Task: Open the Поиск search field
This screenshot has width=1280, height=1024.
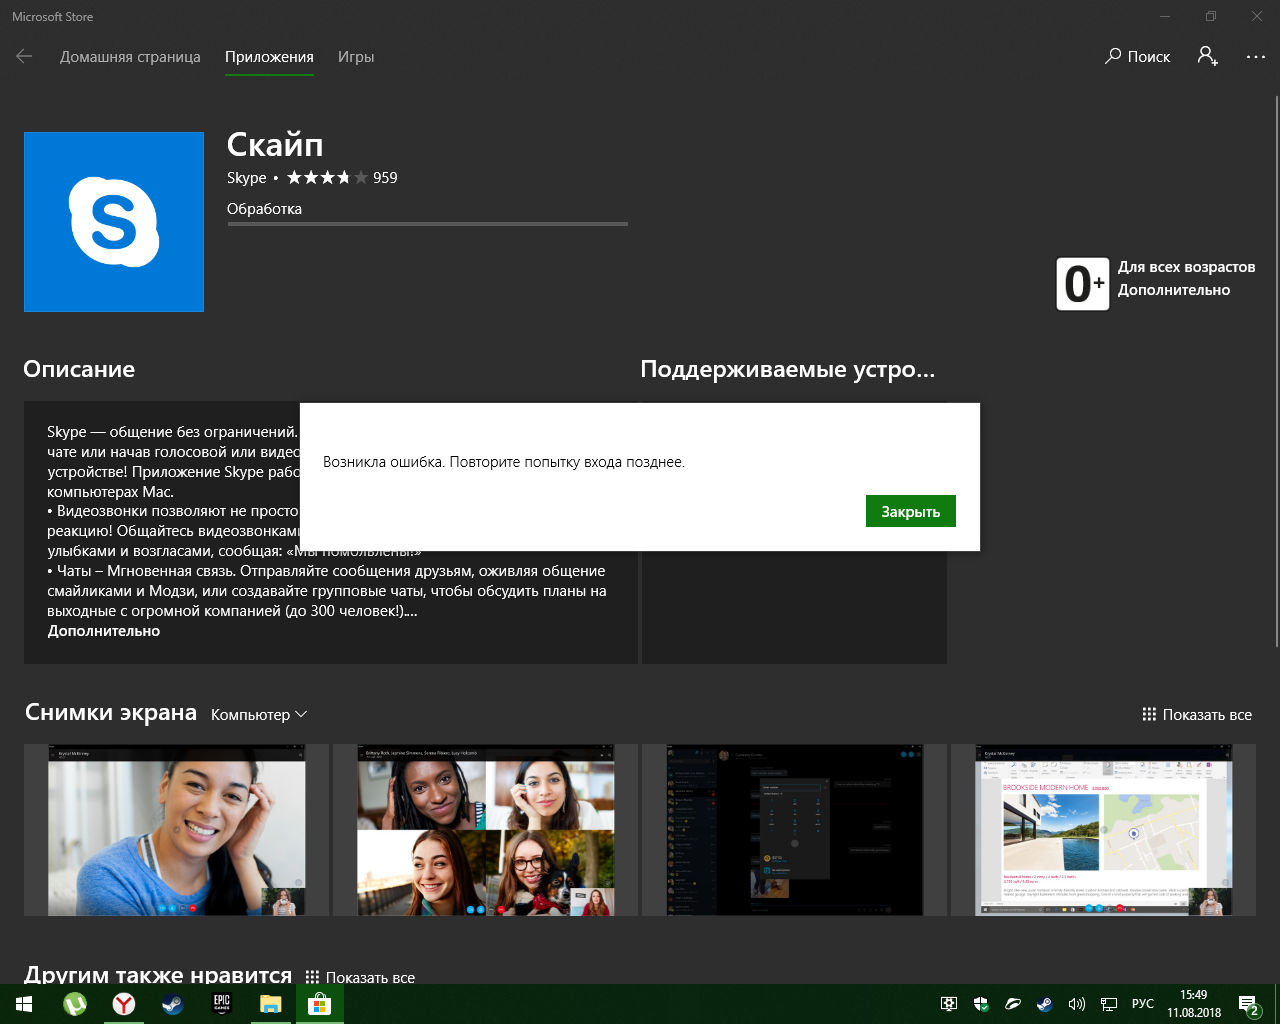Action: pyautogui.click(x=1138, y=57)
